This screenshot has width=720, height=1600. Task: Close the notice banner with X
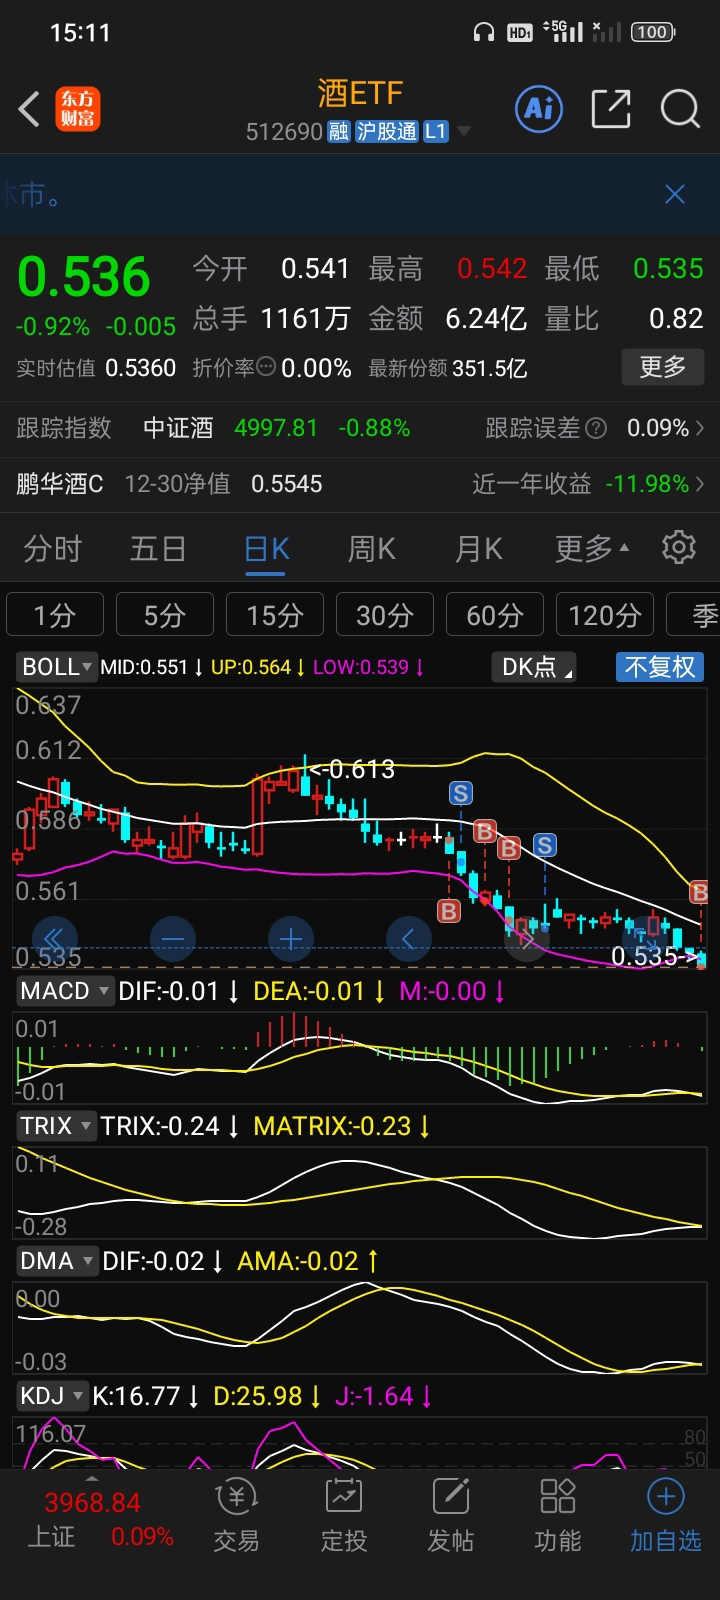point(675,194)
